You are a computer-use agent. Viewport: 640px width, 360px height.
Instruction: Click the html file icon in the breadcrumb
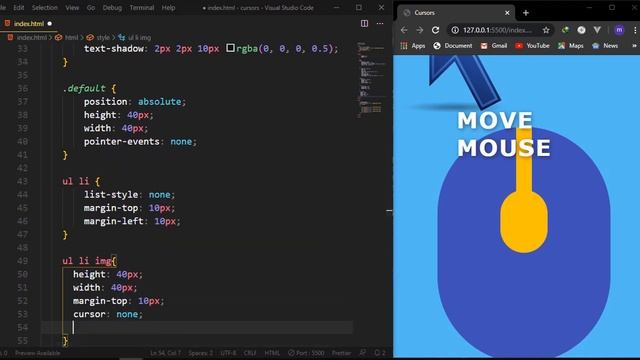11,37
